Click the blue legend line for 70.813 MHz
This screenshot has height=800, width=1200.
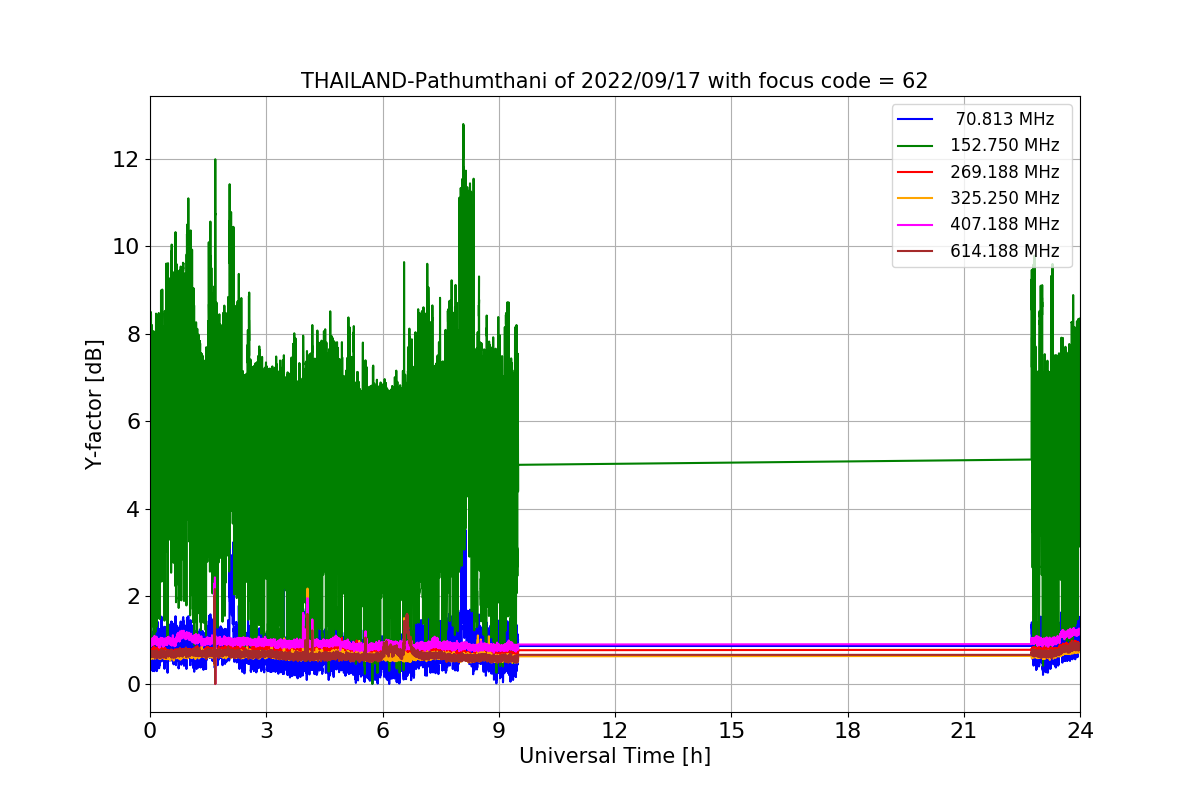tap(916, 120)
